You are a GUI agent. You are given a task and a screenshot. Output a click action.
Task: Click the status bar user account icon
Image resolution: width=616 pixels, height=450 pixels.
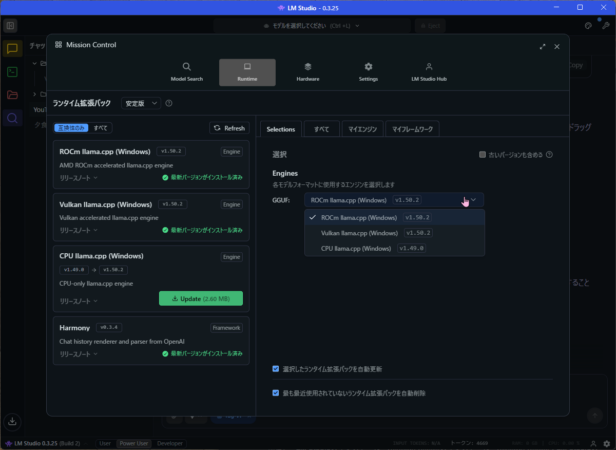point(593,443)
